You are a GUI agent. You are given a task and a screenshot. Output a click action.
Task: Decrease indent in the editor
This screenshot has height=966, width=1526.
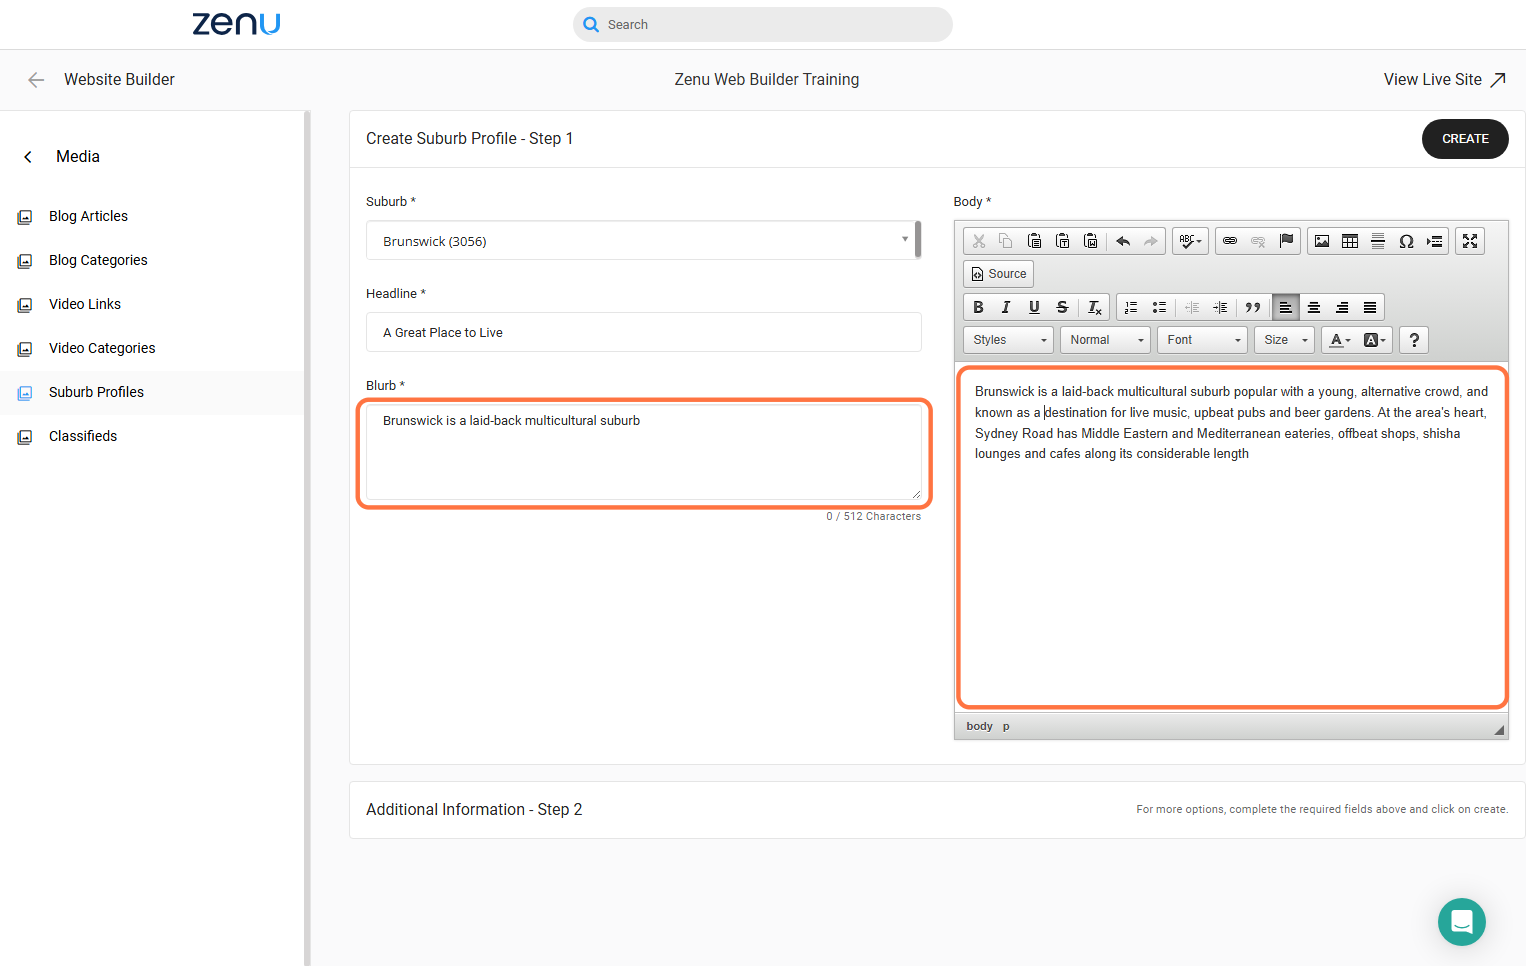click(x=1192, y=307)
